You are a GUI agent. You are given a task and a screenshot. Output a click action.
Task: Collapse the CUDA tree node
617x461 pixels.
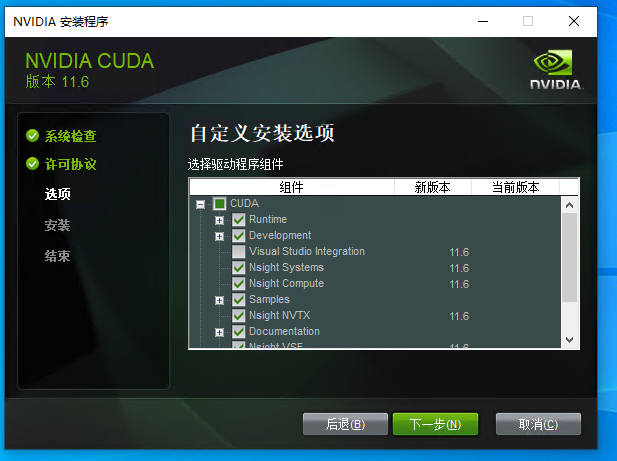coord(201,204)
